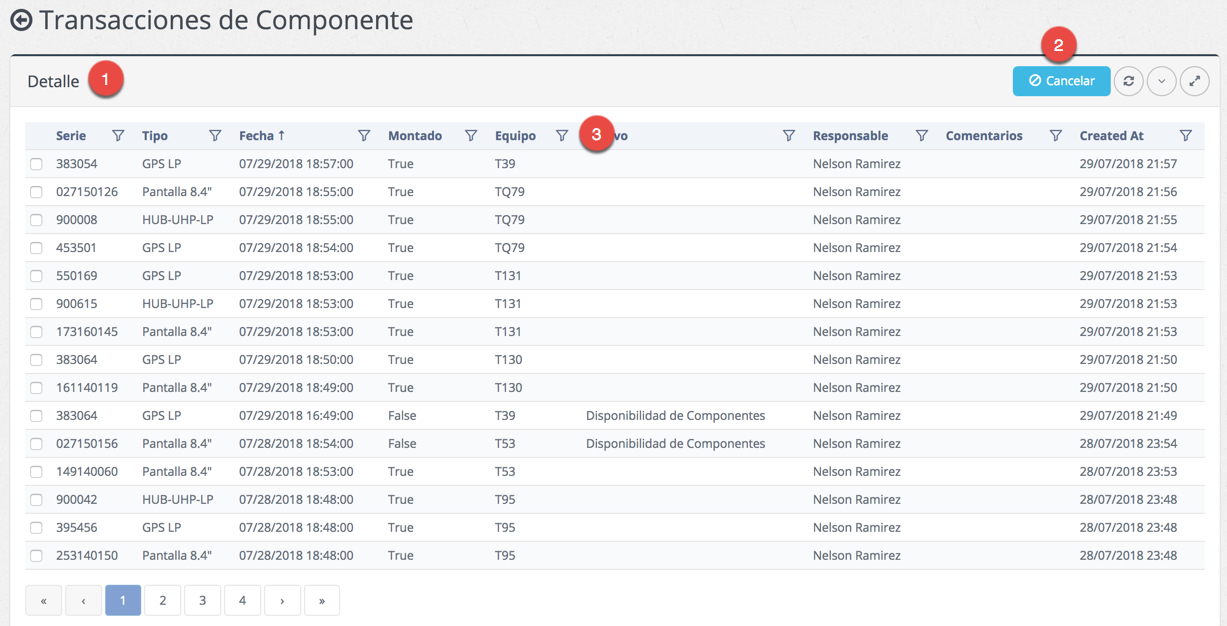Click the date 07/29/2018 18:50:00
Viewport: 1227px width, 626px height.
click(x=296, y=360)
